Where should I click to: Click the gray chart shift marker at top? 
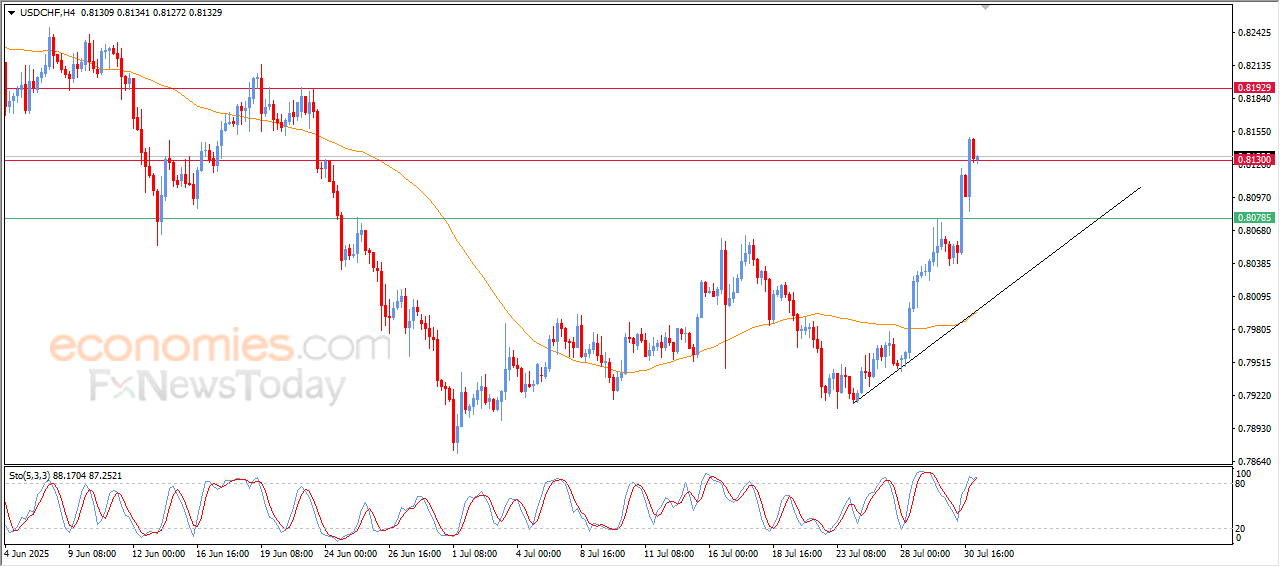tap(987, 7)
